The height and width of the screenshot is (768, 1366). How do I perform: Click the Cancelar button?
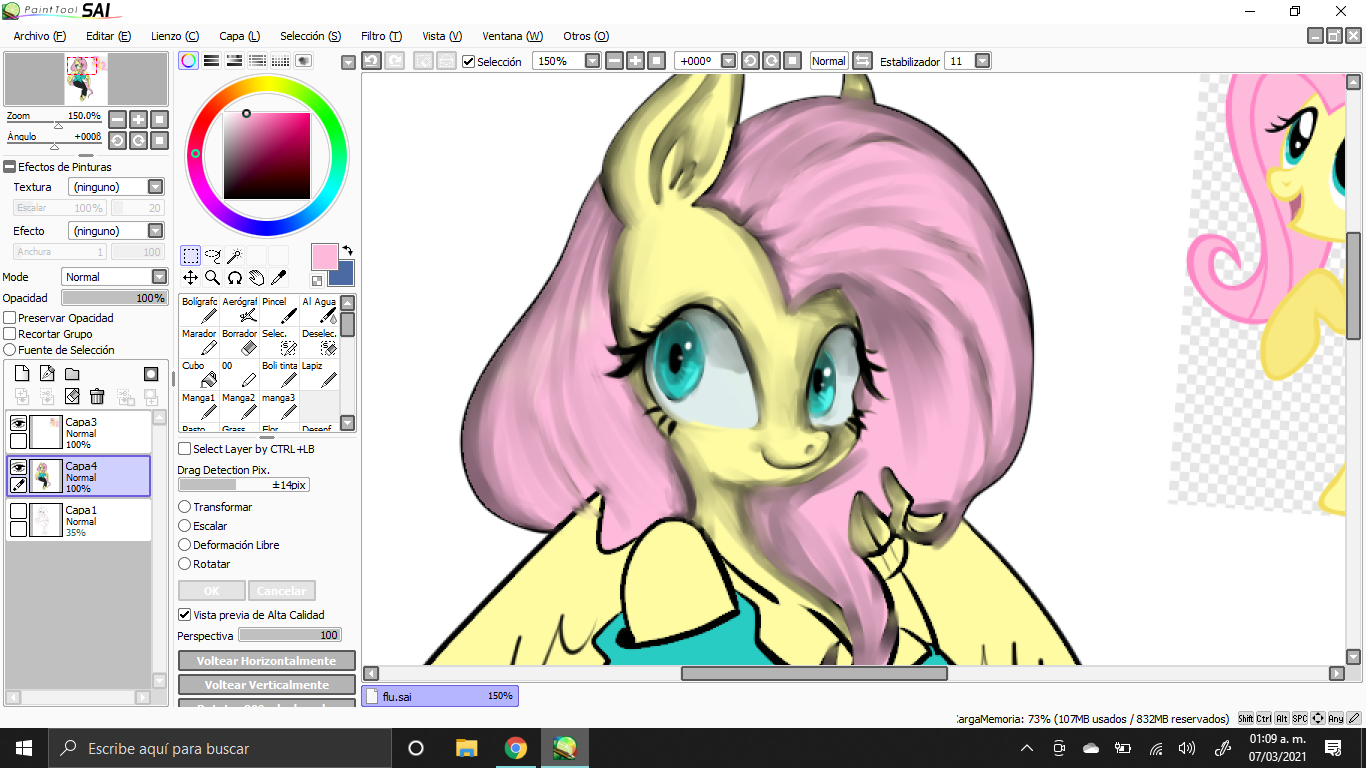[x=281, y=590]
